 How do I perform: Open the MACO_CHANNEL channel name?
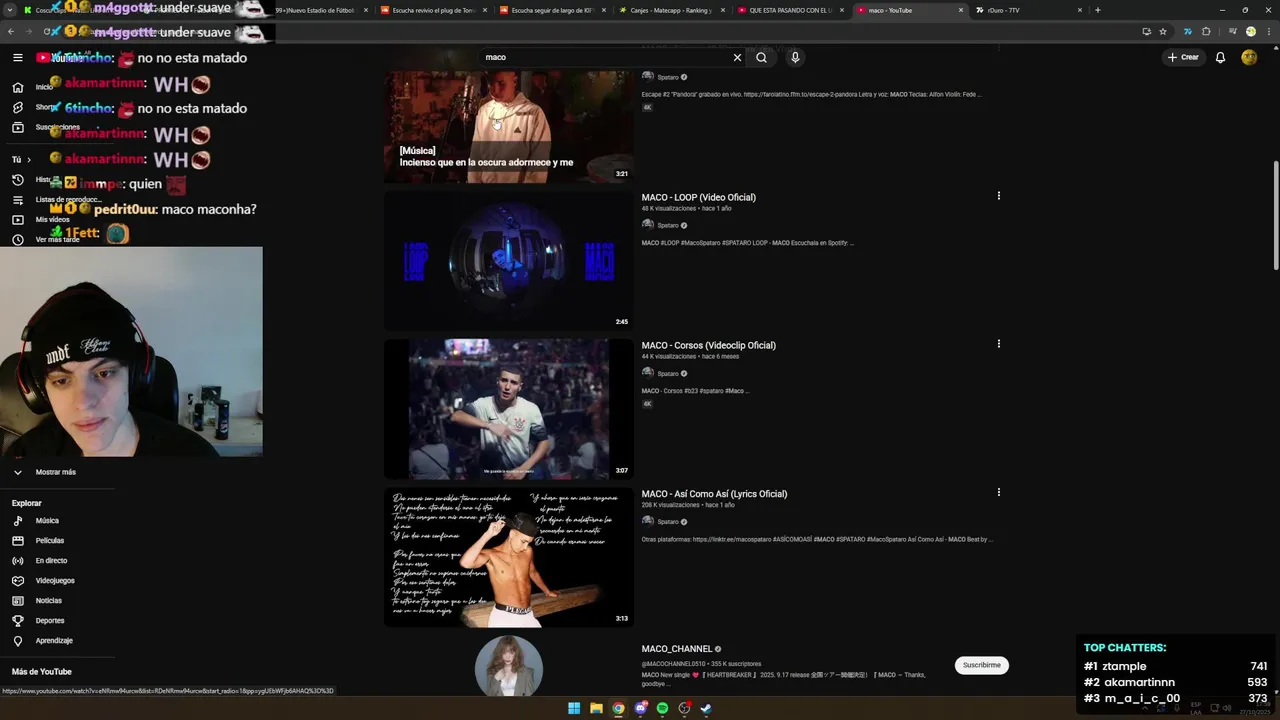[677, 649]
